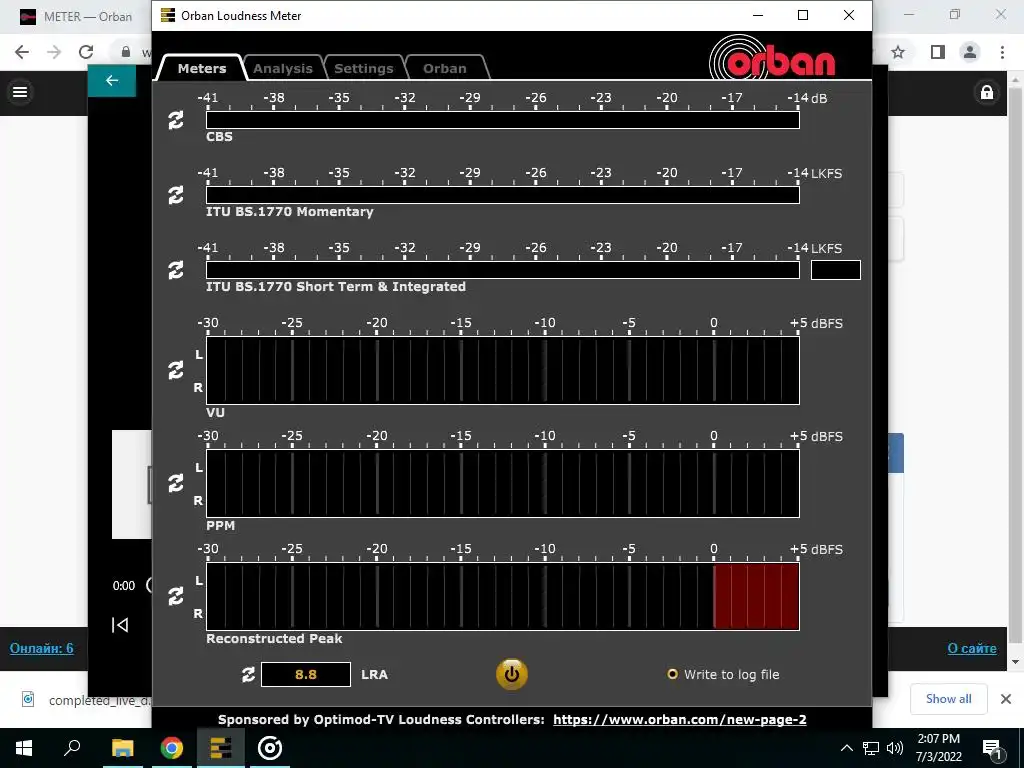Click the padlock icon on the web page

pyautogui.click(x=987, y=92)
